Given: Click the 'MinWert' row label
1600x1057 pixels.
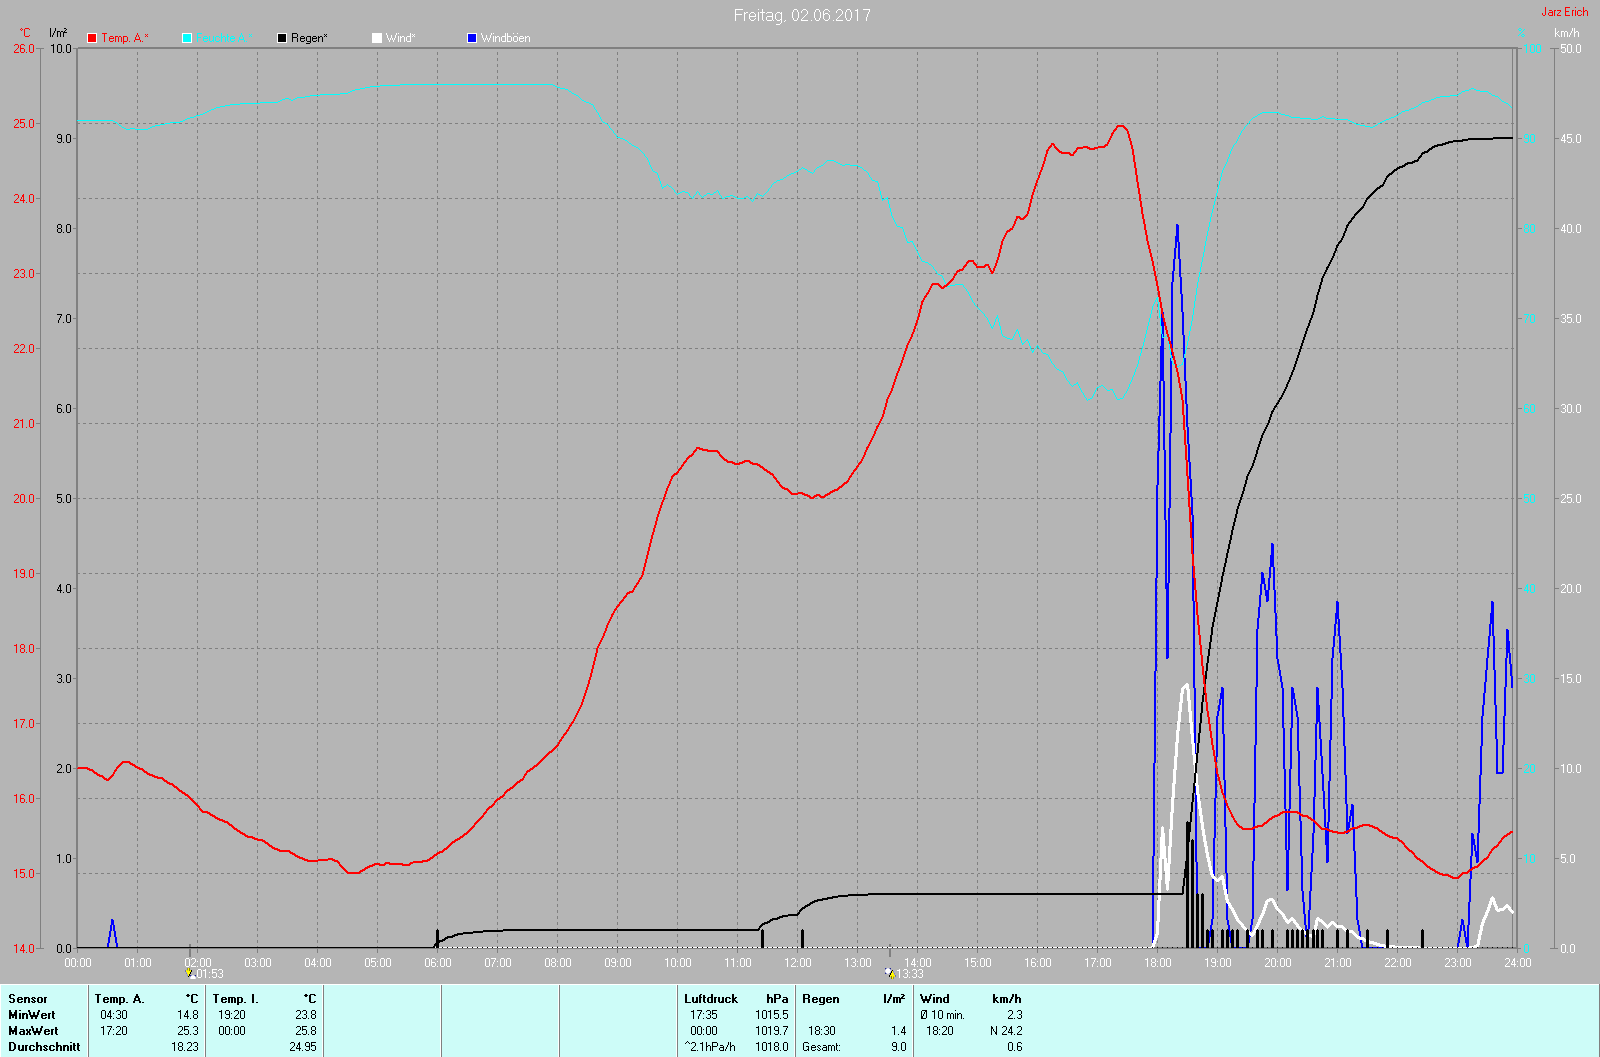Looking at the screenshot, I should coord(32,1015).
